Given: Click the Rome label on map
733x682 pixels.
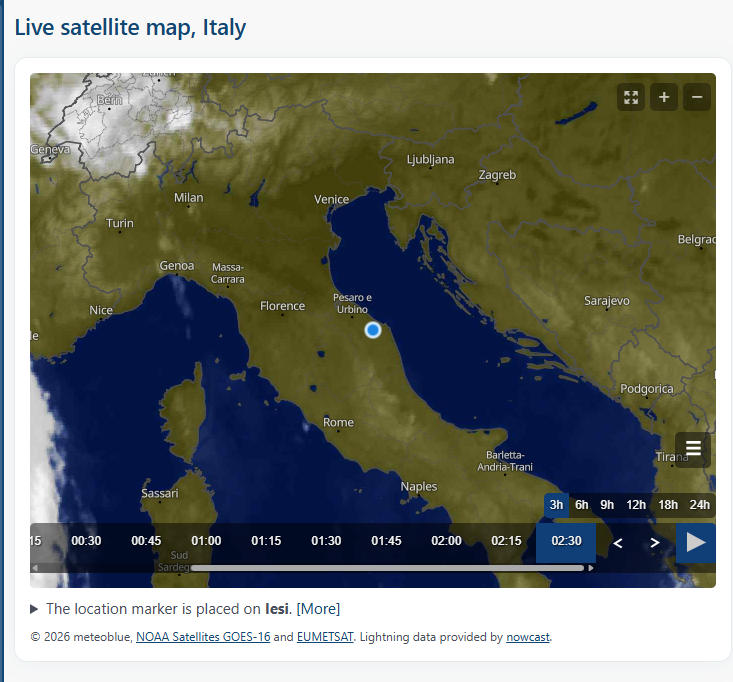Looking at the screenshot, I should tap(338, 422).
